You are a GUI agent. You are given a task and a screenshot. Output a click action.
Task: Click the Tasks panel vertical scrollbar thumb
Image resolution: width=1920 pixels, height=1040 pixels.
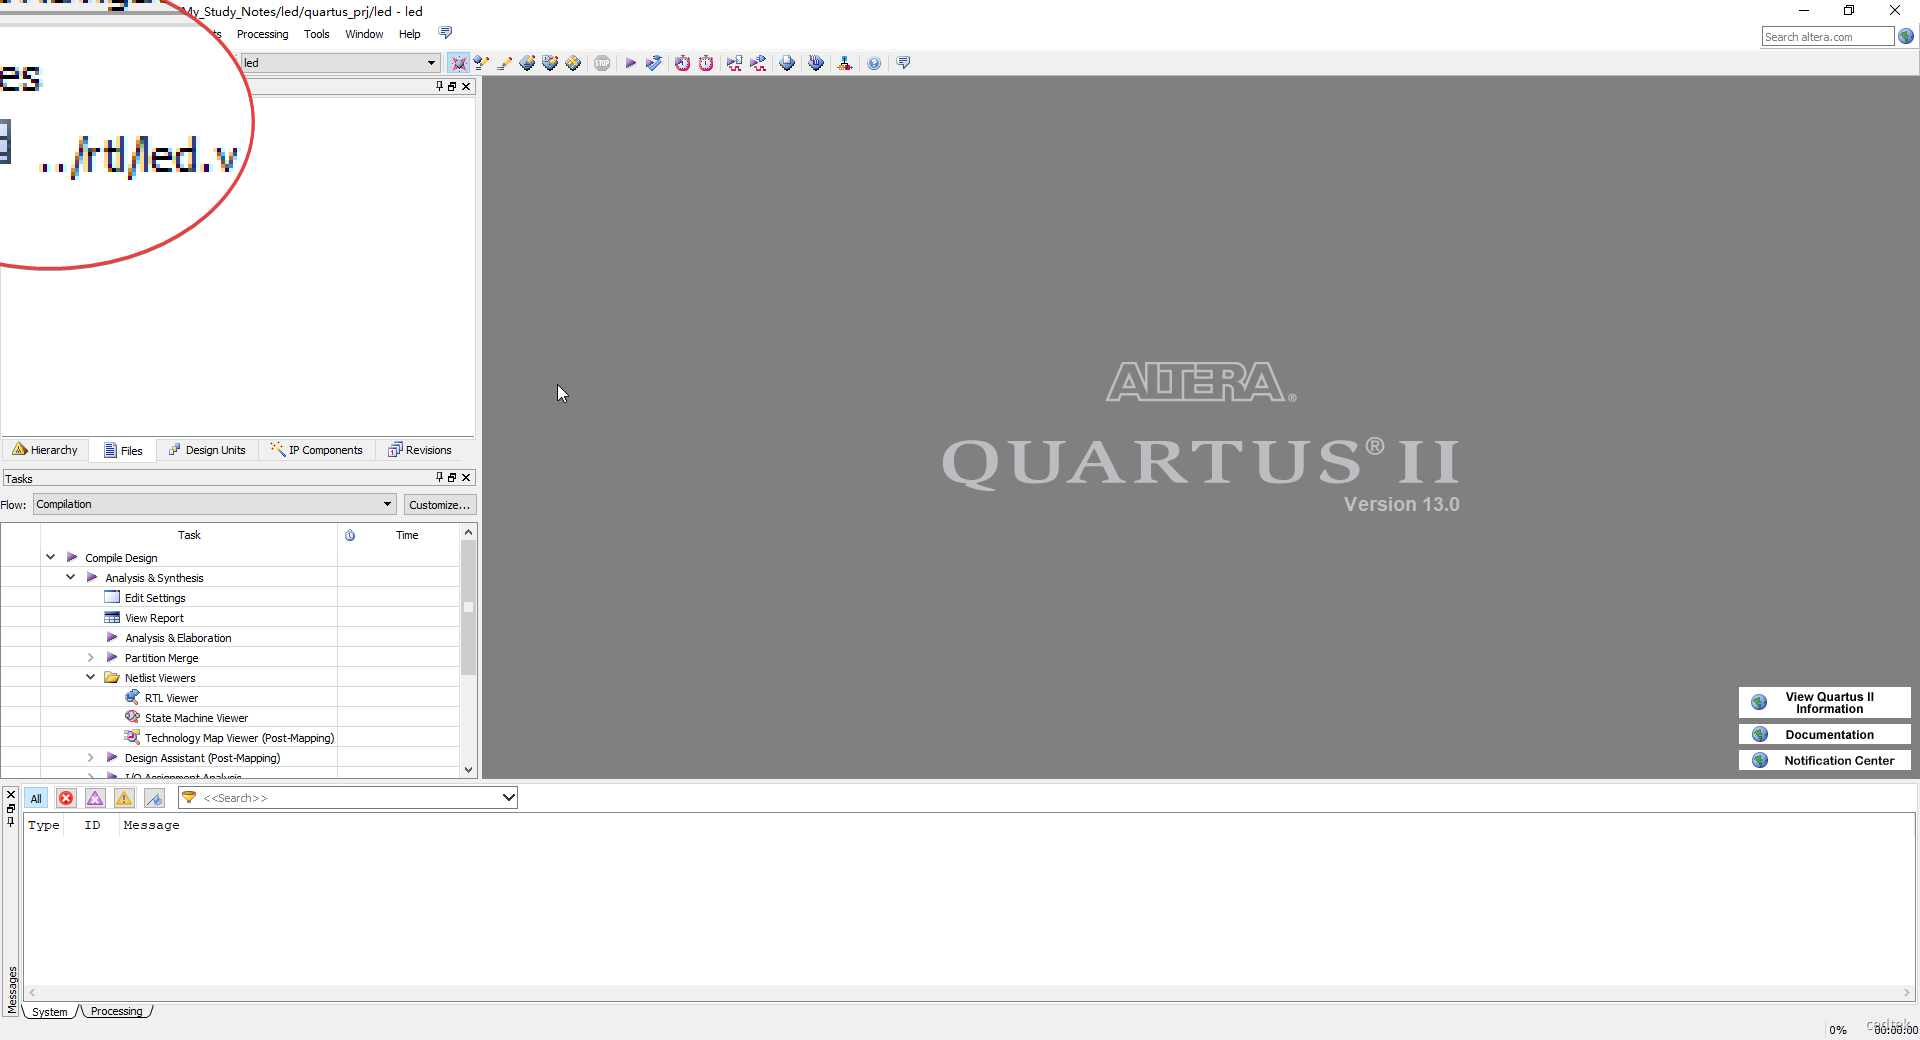click(468, 608)
